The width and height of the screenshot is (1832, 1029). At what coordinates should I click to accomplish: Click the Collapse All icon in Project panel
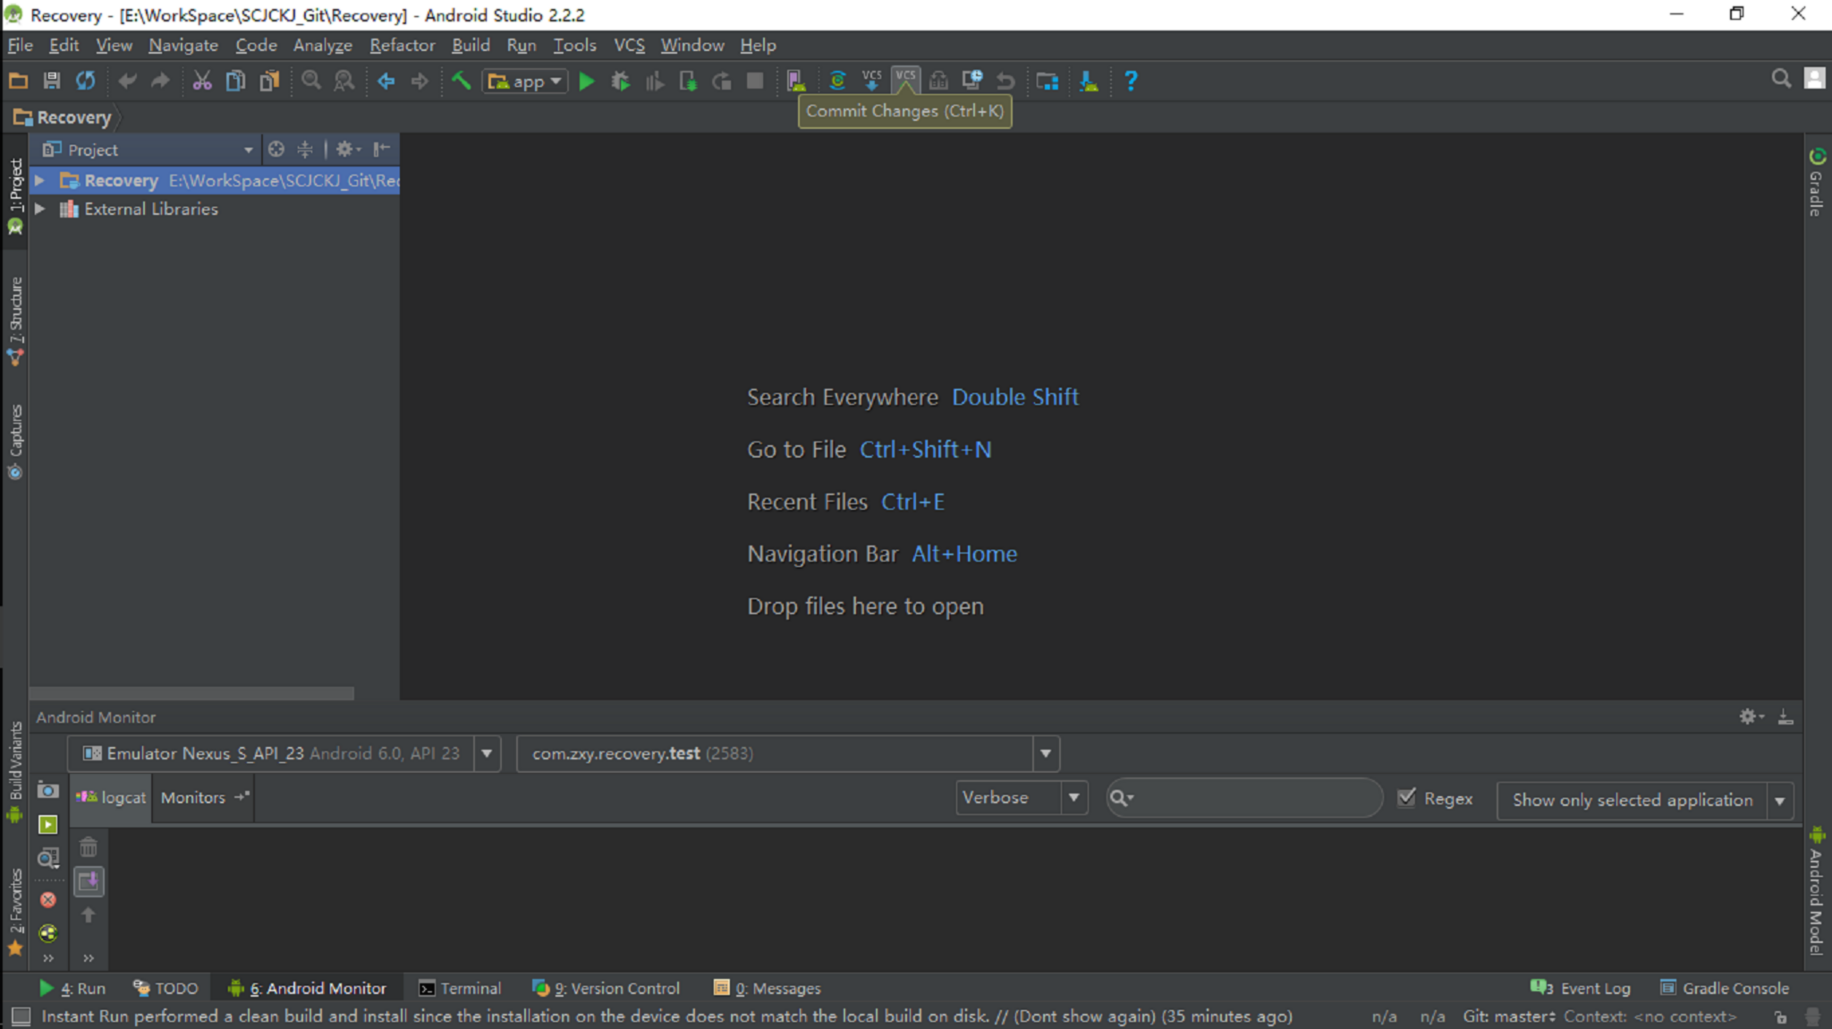(x=305, y=149)
